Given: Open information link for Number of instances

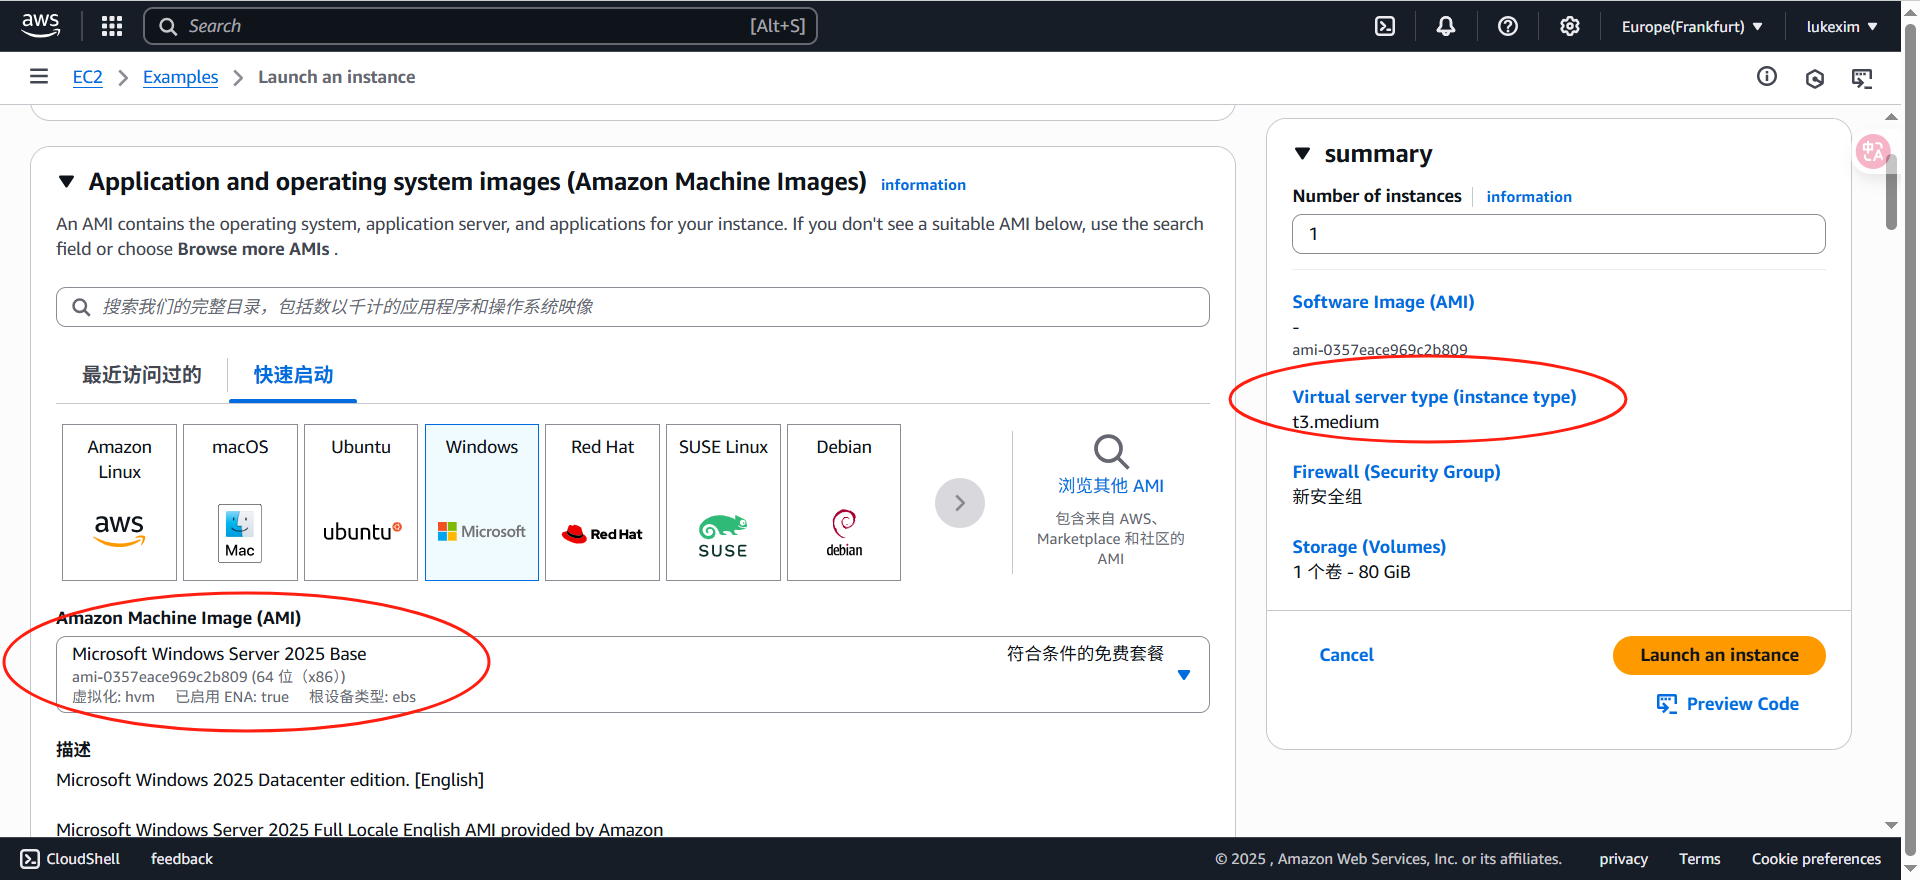Looking at the screenshot, I should point(1529,197).
